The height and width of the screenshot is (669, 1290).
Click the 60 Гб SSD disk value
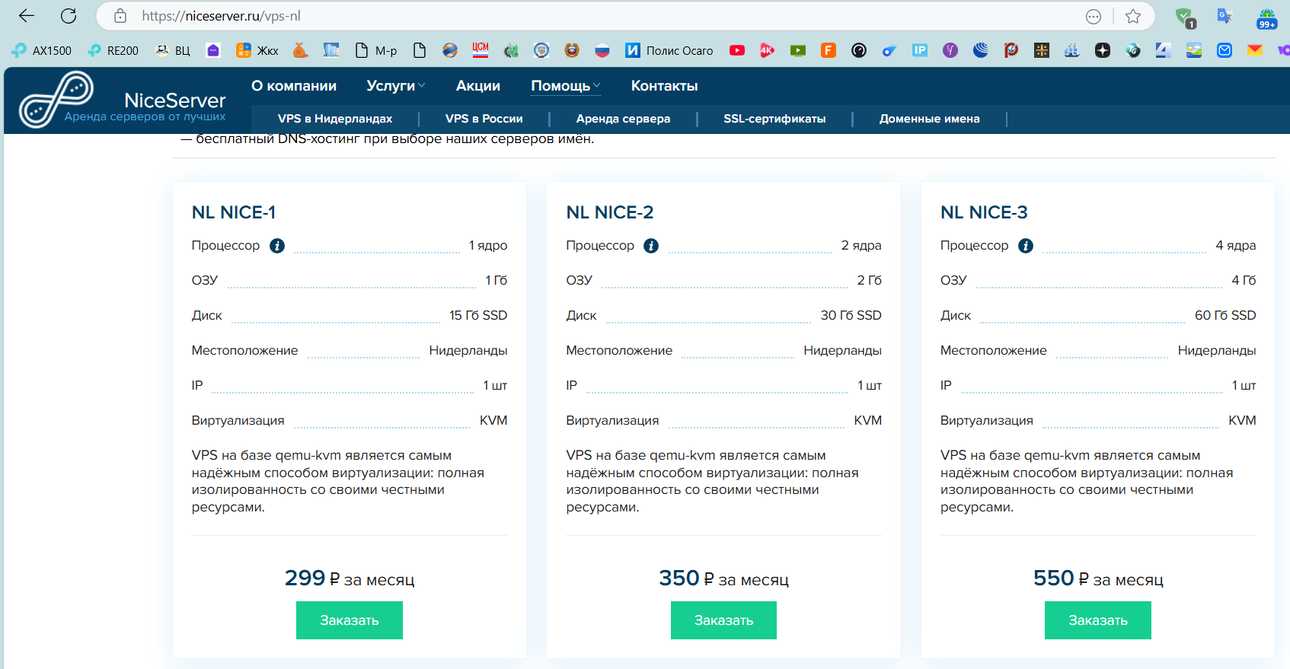1226,315
